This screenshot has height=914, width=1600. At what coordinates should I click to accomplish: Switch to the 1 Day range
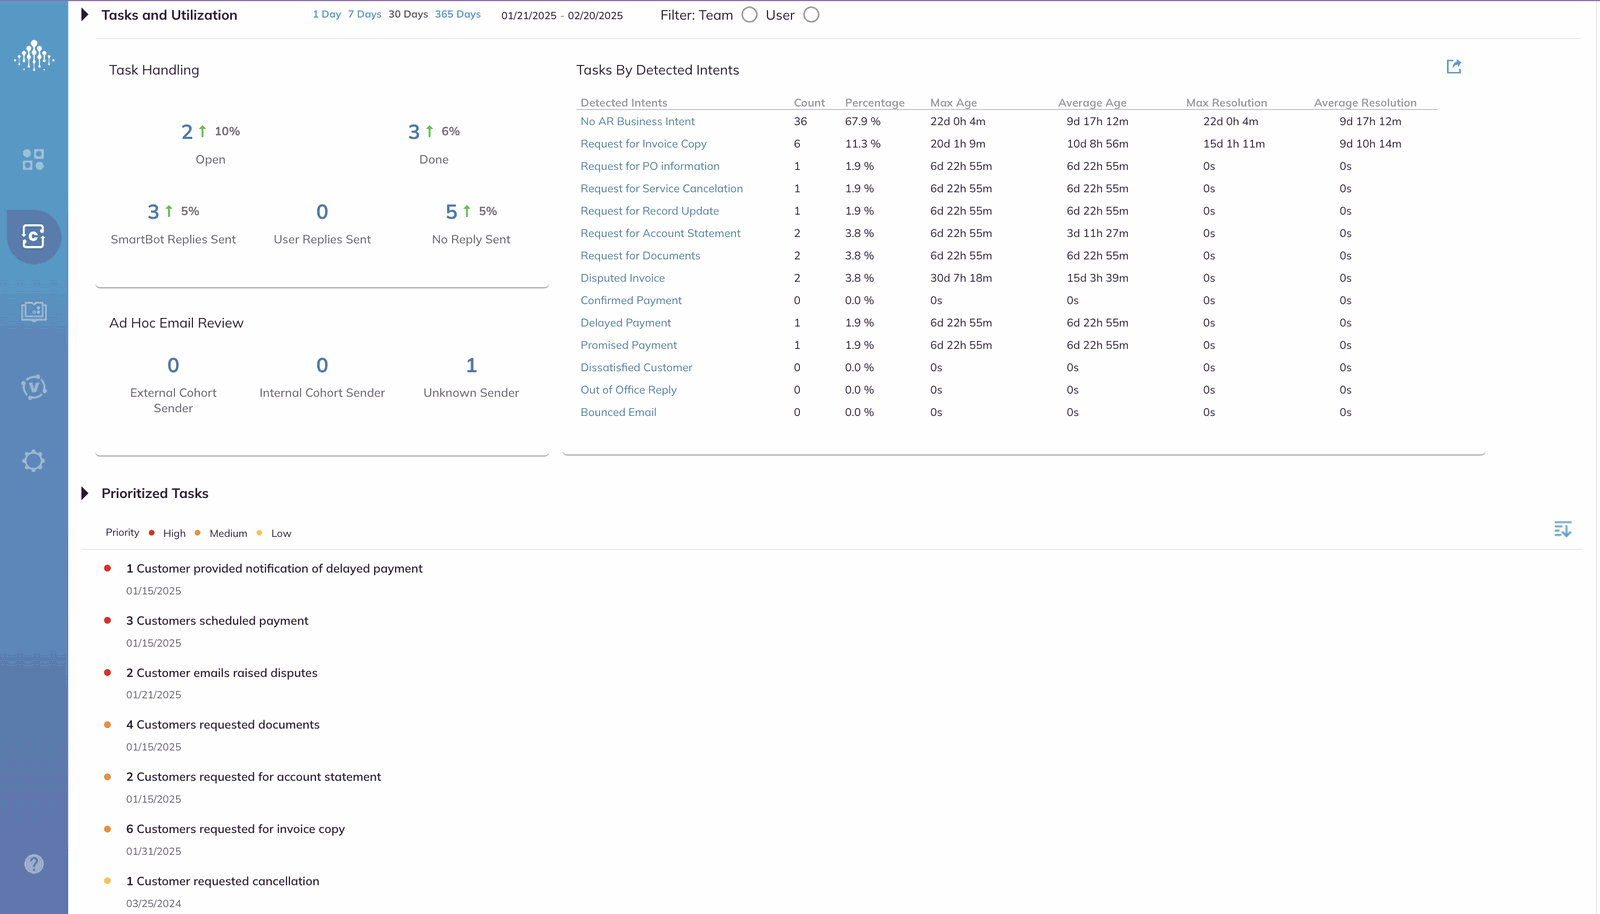pos(327,15)
